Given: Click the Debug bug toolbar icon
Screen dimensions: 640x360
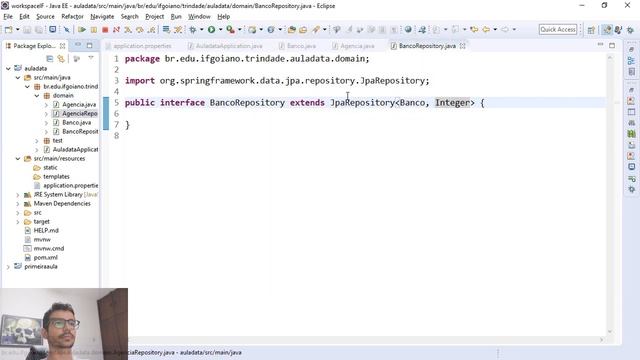Looking at the screenshot, I should [x=193, y=29].
